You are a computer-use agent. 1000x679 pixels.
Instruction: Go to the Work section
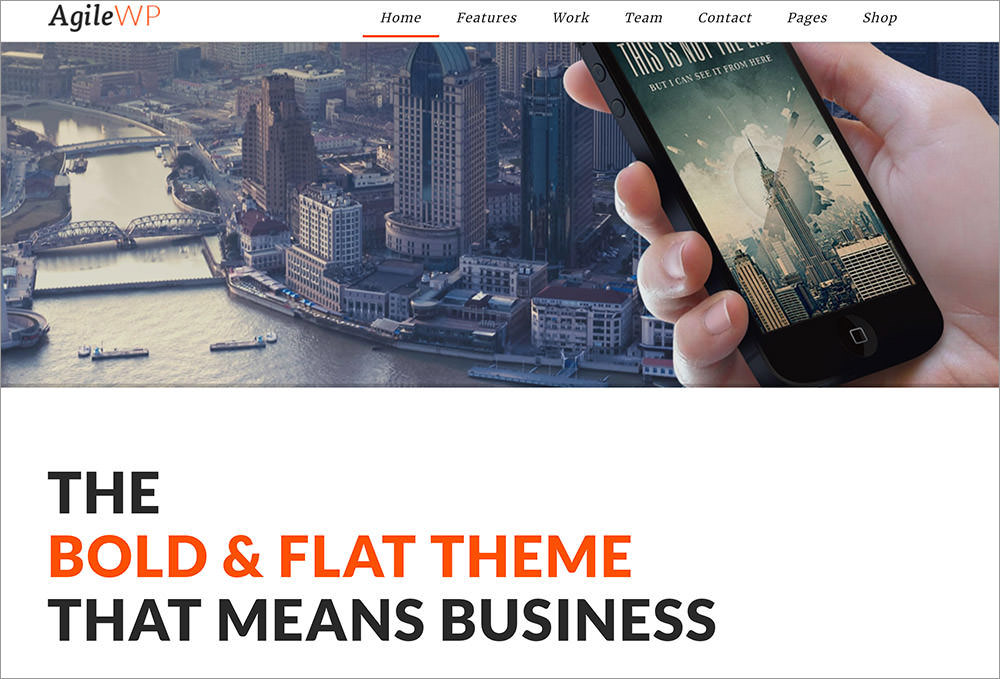coord(571,18)
